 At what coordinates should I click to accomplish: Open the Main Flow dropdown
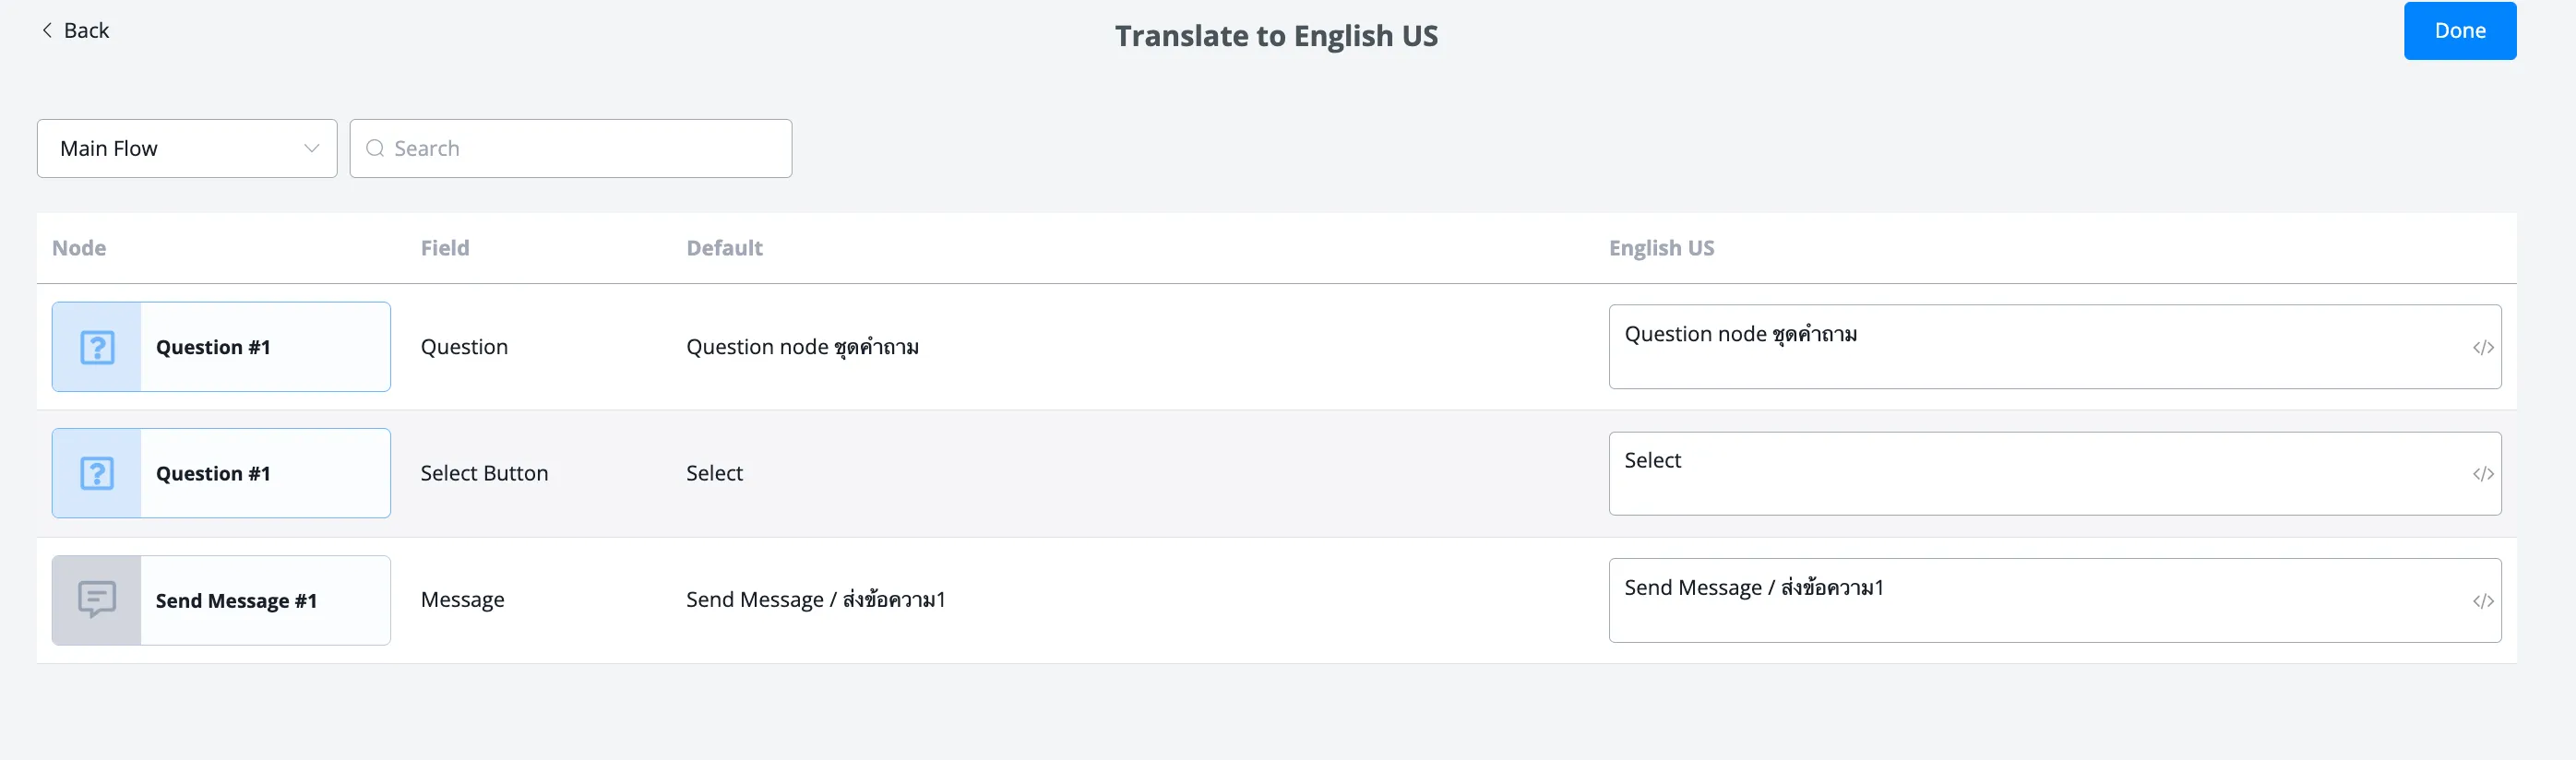pos(187,149)
